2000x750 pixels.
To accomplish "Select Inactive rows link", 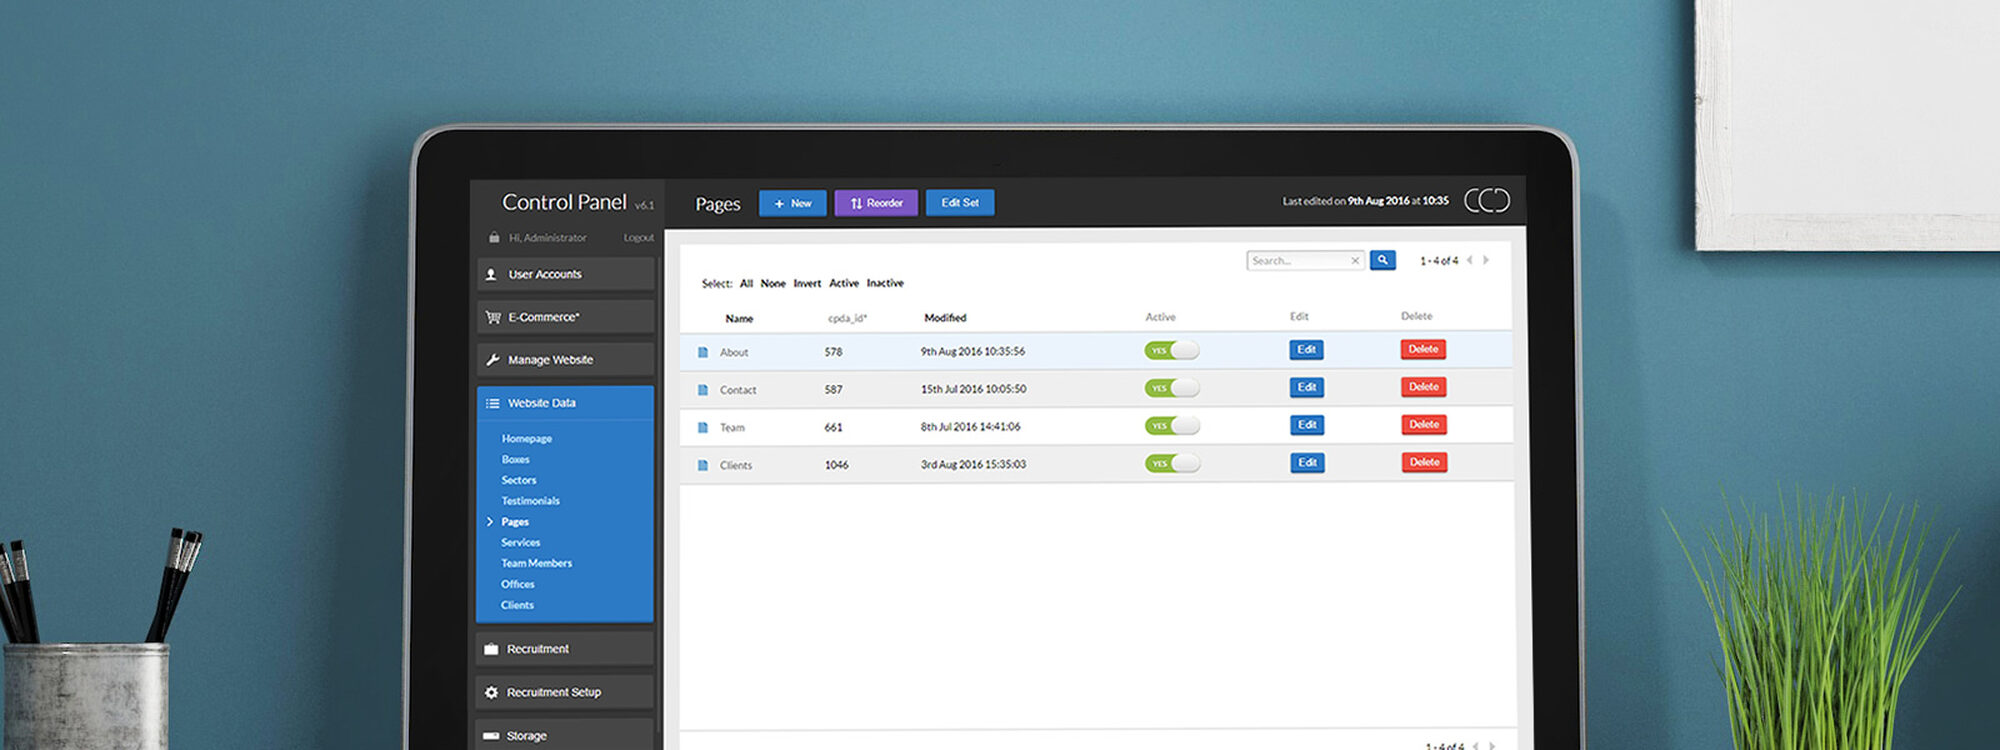I will [885, 284].
